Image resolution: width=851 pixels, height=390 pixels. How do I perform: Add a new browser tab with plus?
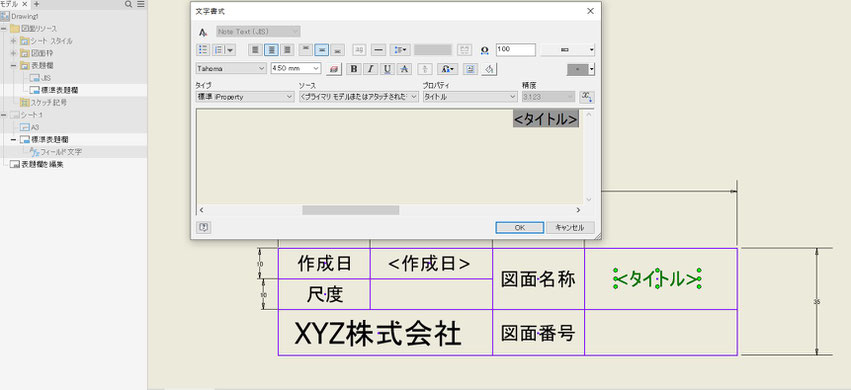pyautogui.click(x=36, y=4)
